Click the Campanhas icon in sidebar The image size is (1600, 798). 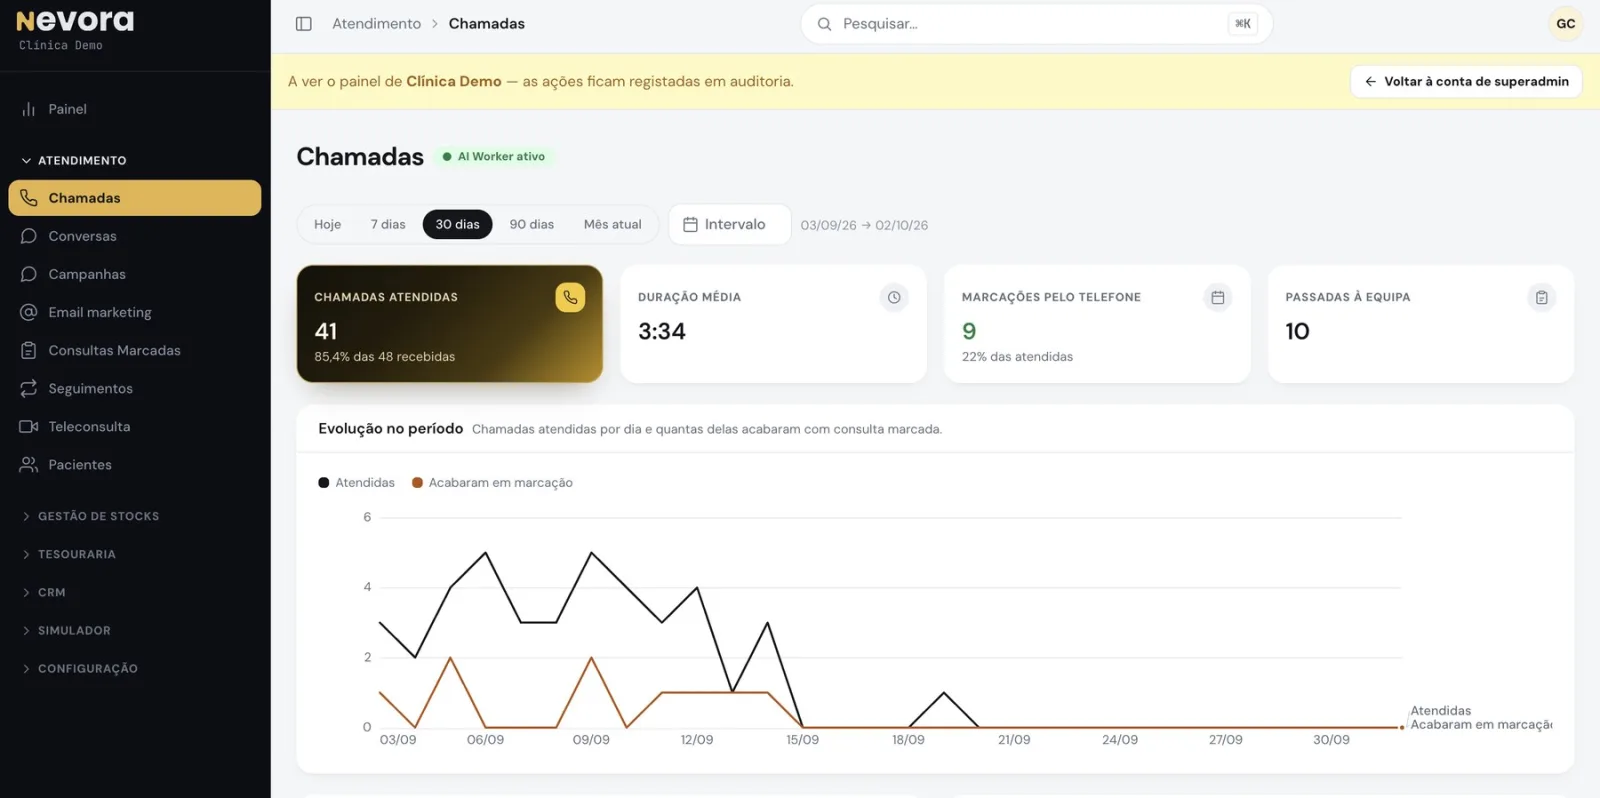(29, 274)
